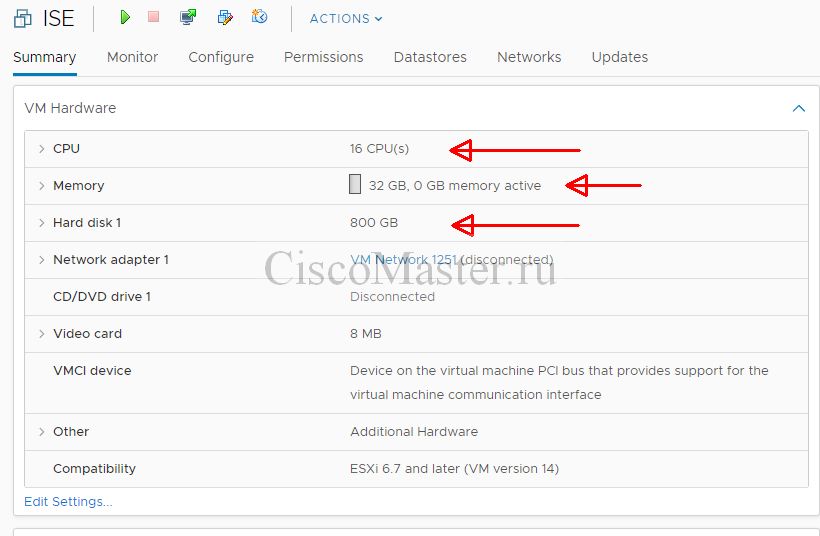The image size is (820, 536).
Task: Click the Hard disk 1 label
Action: click(x=87, y=223)
